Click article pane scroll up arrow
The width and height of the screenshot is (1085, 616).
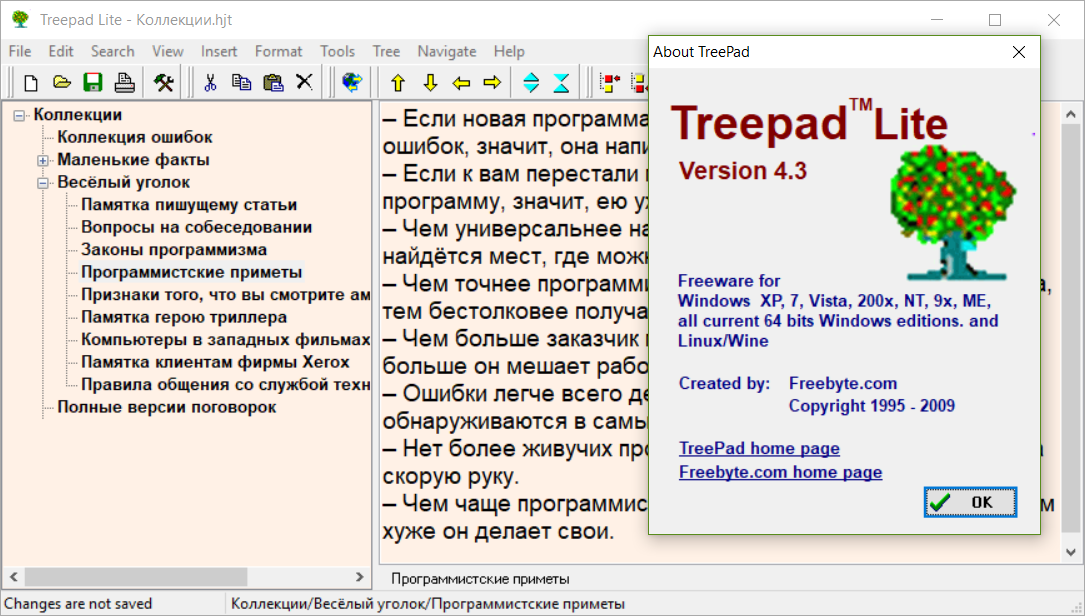point(1070,114)
